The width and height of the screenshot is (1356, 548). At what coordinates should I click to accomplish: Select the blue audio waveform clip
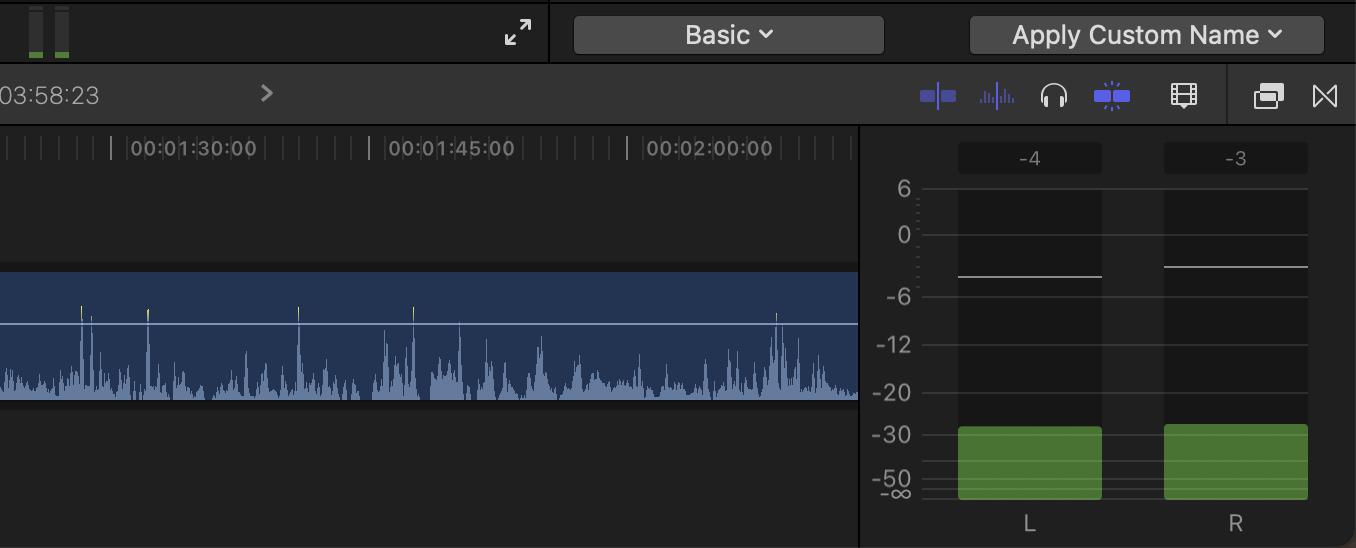[x=429, y=336]
